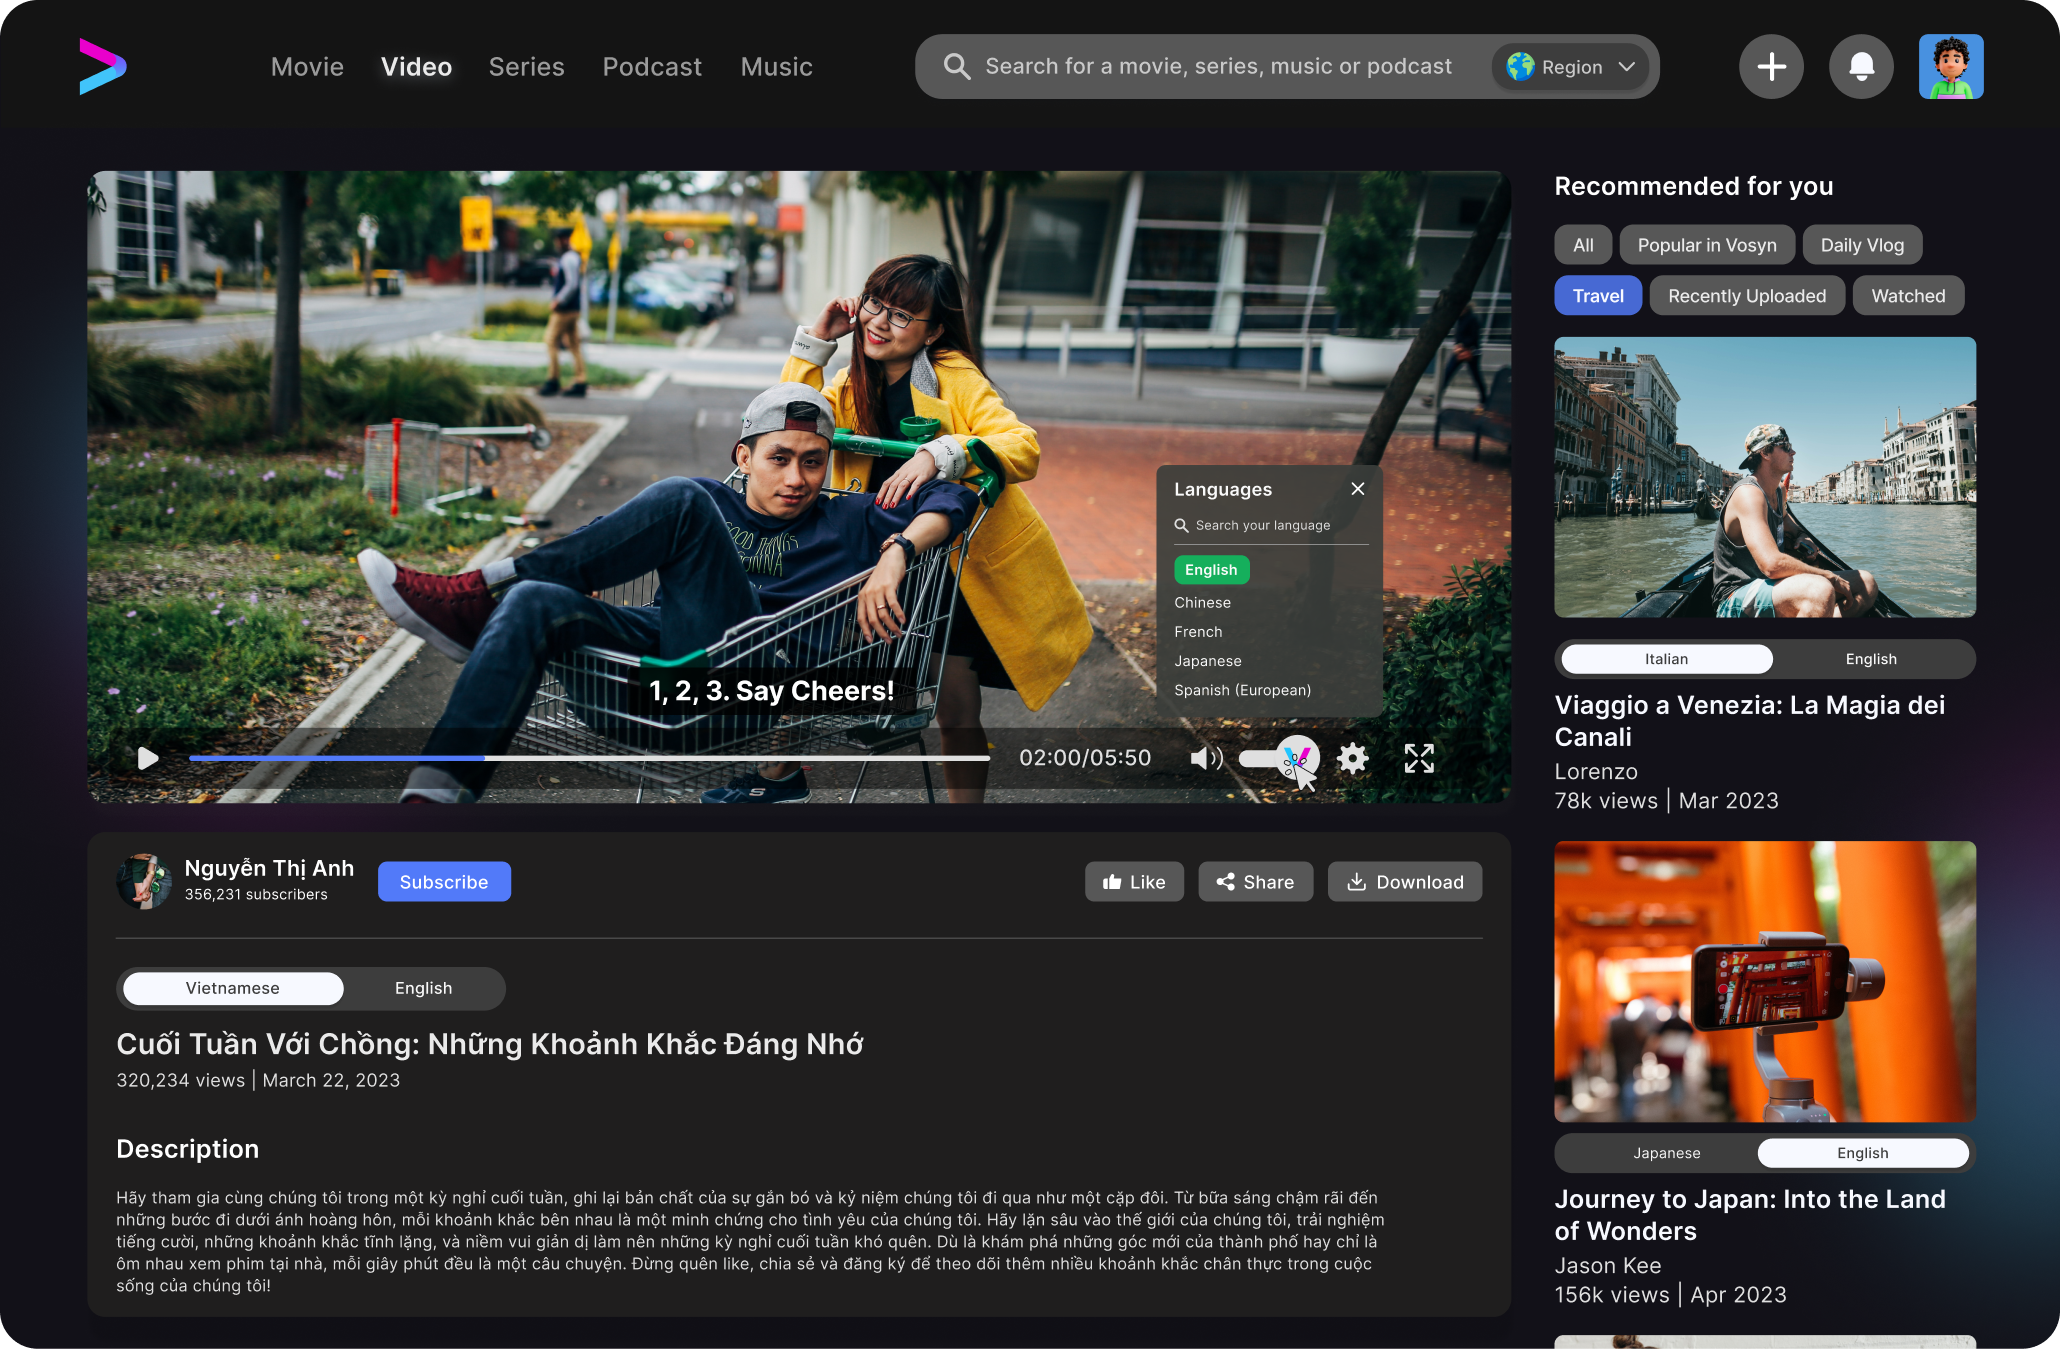Click the Lorenzo channel name

pyautogui.click(x=1596, y=772)
